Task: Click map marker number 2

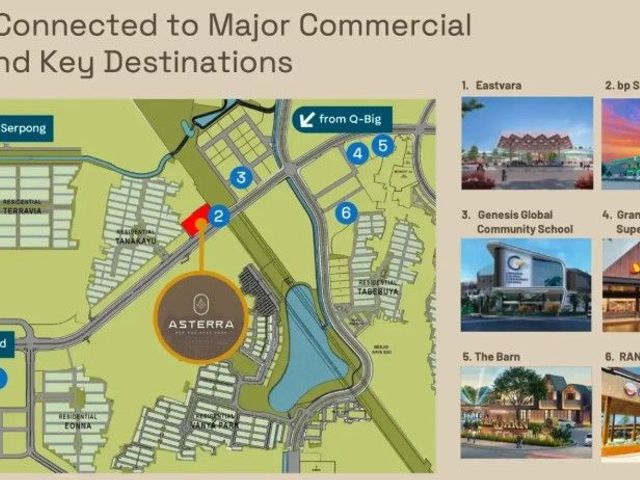Action: click(x=219, y=216)
